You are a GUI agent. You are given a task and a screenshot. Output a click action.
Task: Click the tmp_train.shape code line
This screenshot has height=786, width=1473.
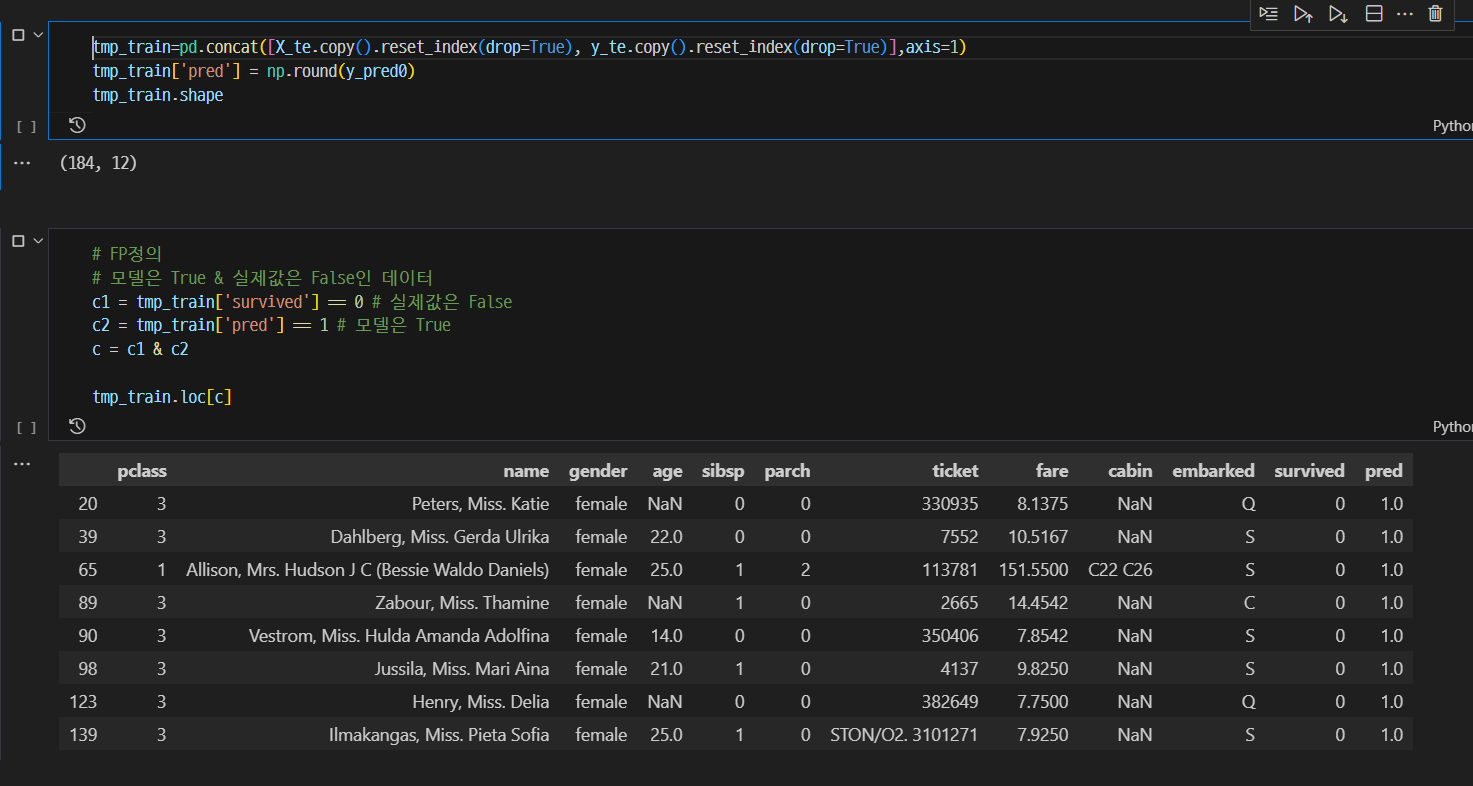[x=158, y=95]
